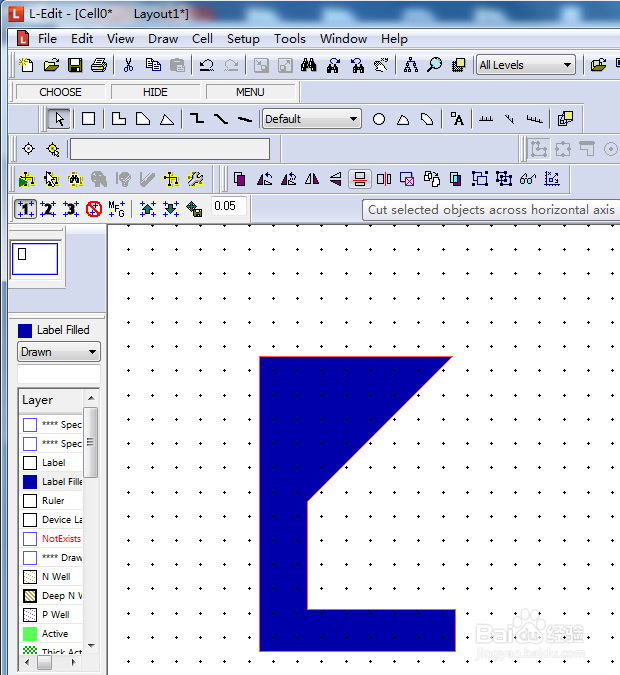Undo the last action
The image size is (620, 675).
pyautogui.click(x=207, y=65)
